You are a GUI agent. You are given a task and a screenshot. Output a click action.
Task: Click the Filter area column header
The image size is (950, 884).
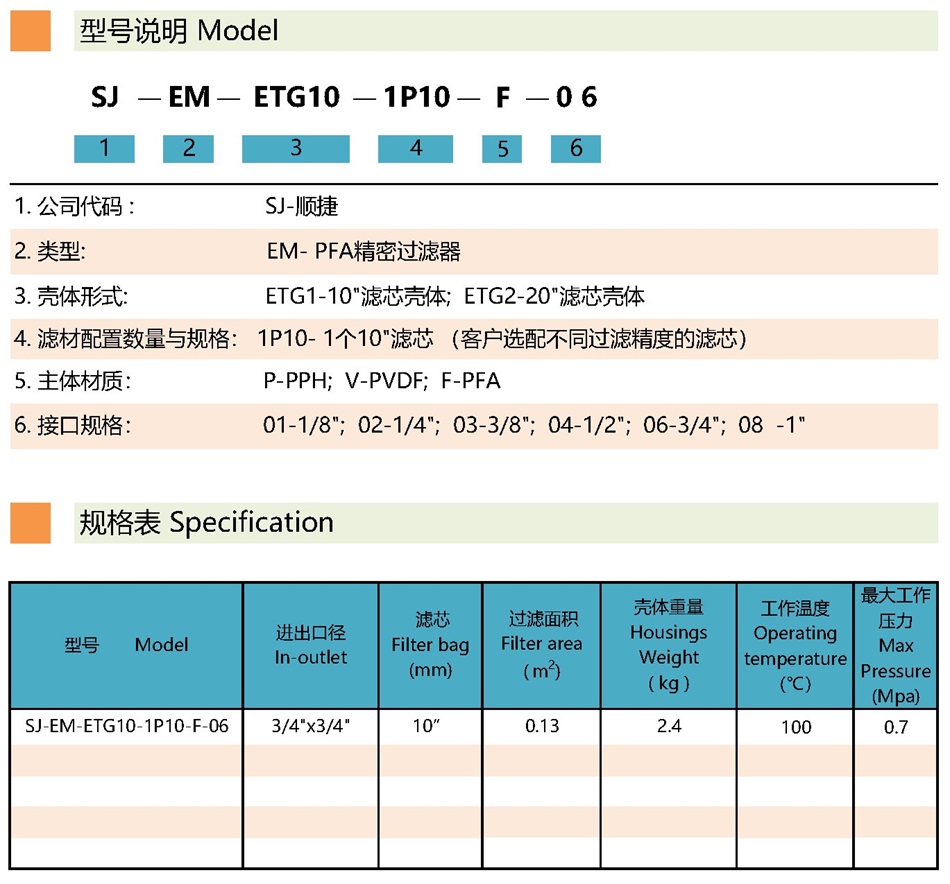[x=541, y=645]
